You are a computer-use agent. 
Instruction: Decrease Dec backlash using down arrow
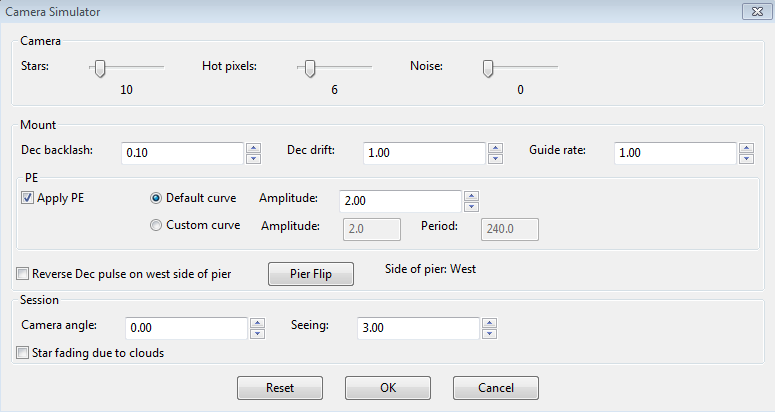click(254, 158)
